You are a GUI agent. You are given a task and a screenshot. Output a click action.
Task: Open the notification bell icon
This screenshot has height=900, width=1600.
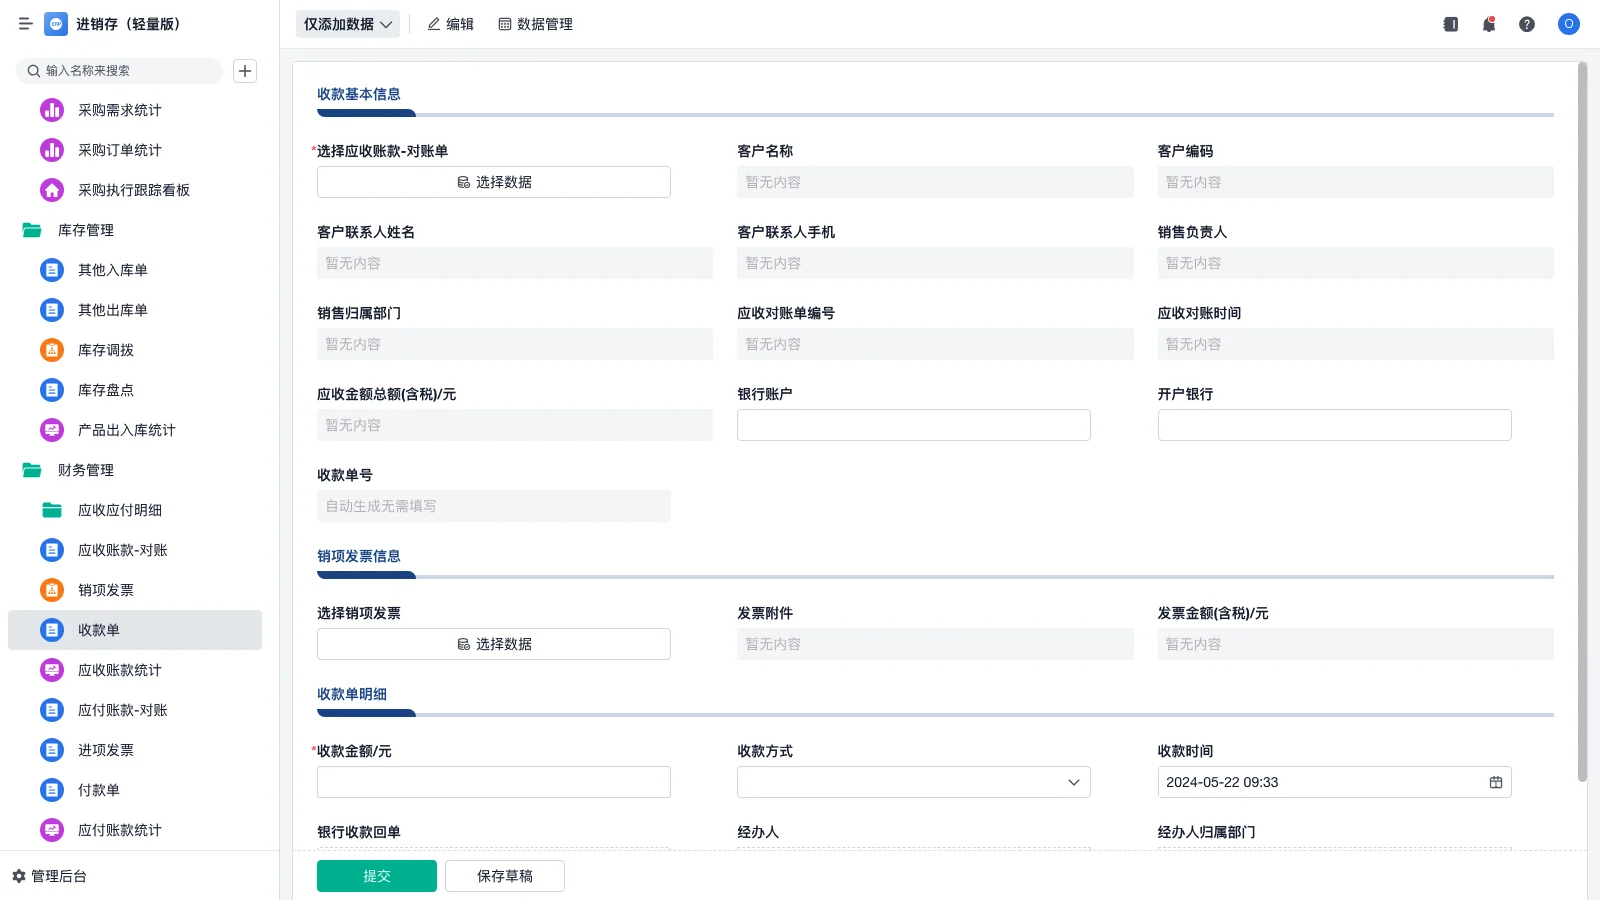(x=1489, y=24)
